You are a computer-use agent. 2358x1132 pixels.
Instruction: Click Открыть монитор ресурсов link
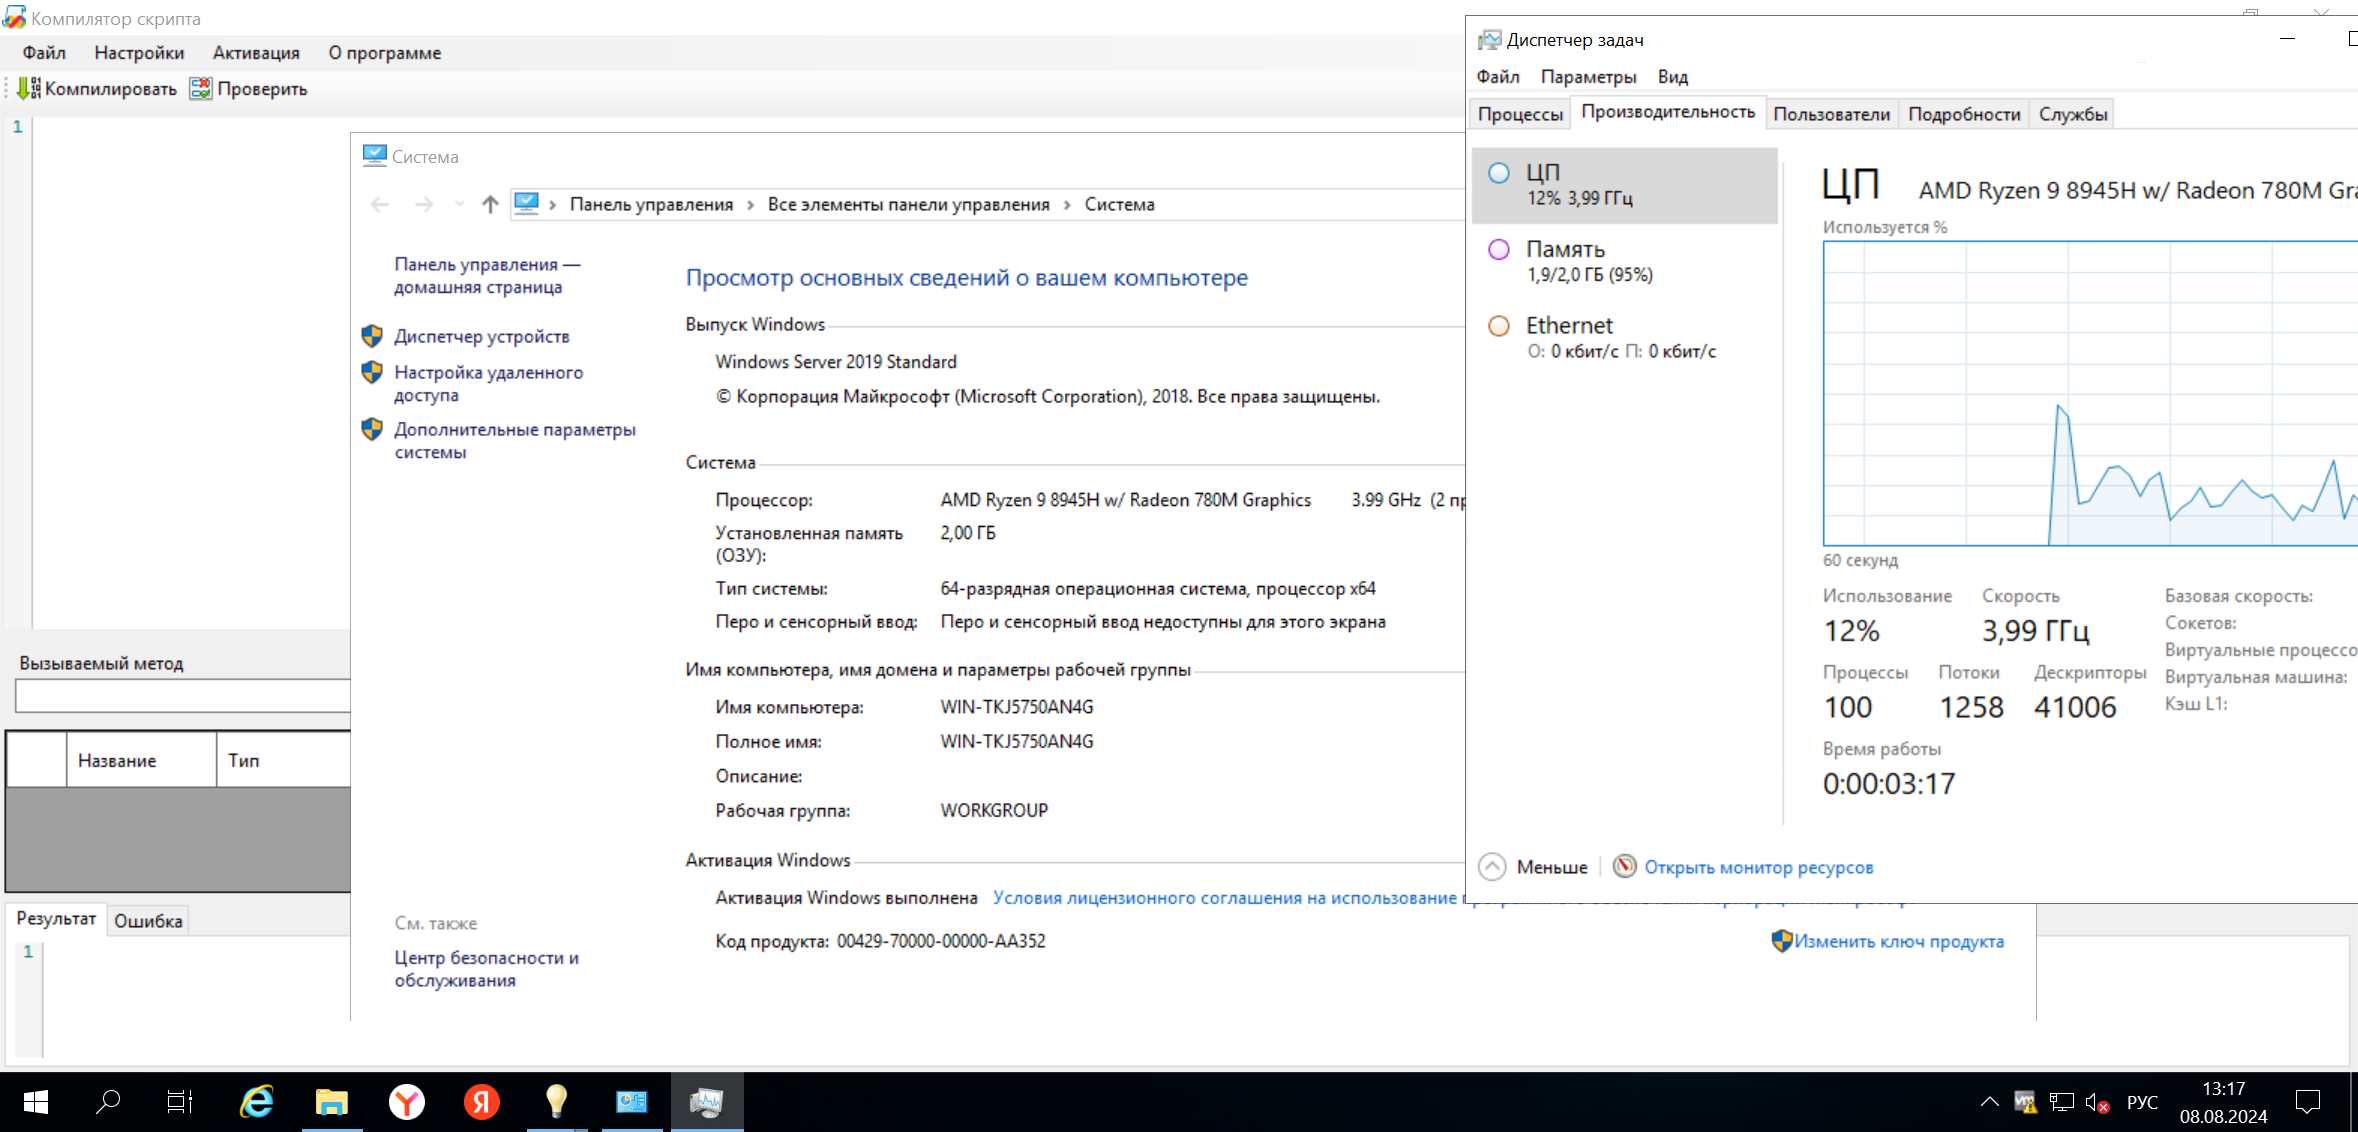tap(1759, 867)
